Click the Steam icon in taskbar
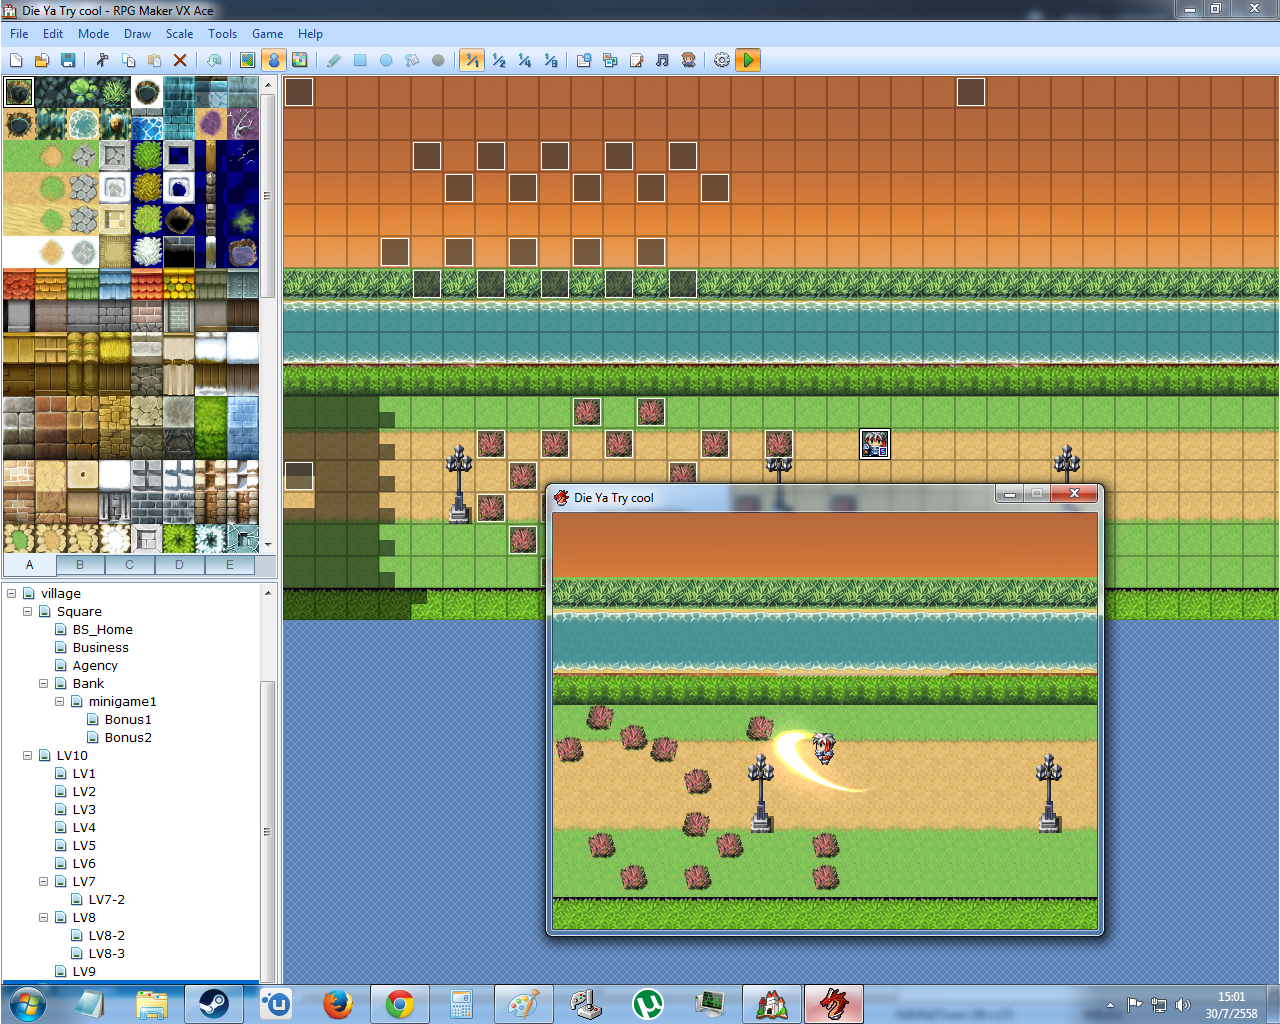This screenshot has width=1280, height=1024. (214, 1003)
